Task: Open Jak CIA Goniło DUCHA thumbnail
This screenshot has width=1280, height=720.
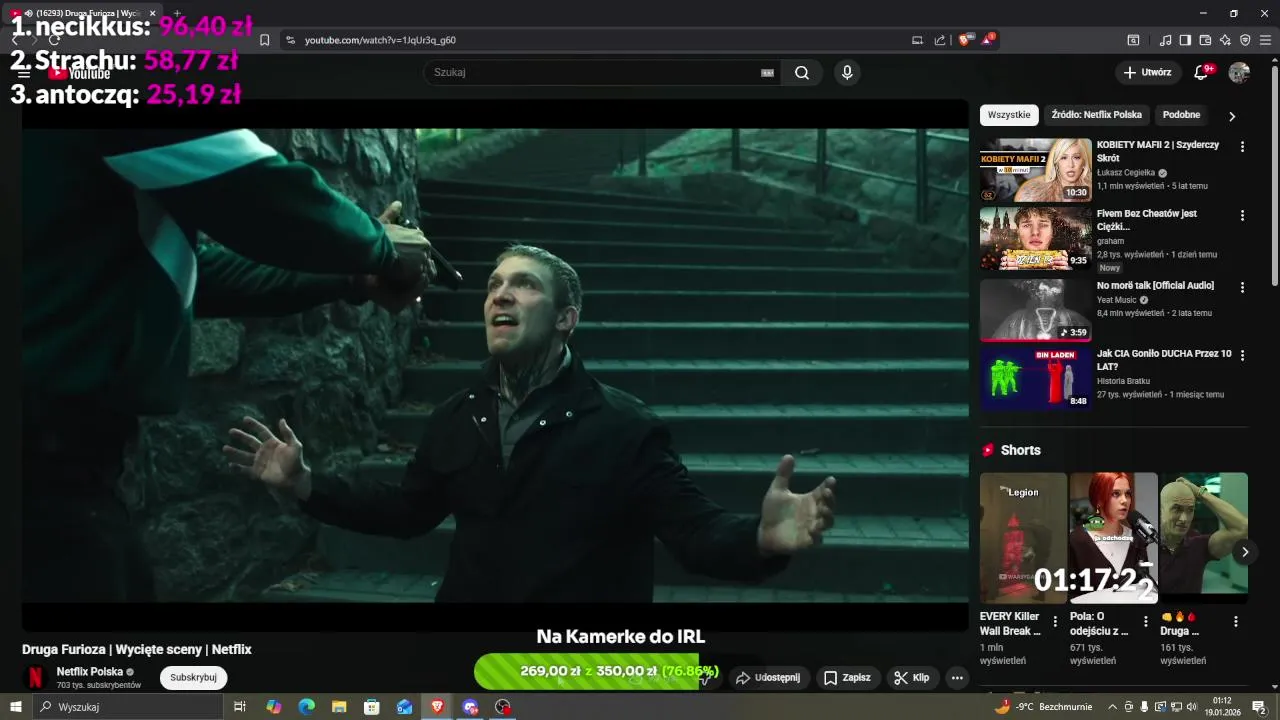Action: [1035, 378]
